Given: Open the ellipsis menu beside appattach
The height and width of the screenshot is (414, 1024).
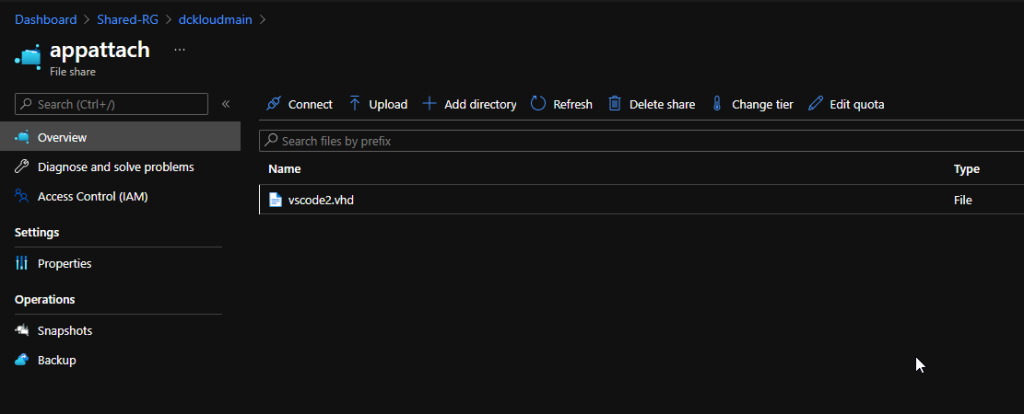Looking at the screenshot, I should click(180, 50).
